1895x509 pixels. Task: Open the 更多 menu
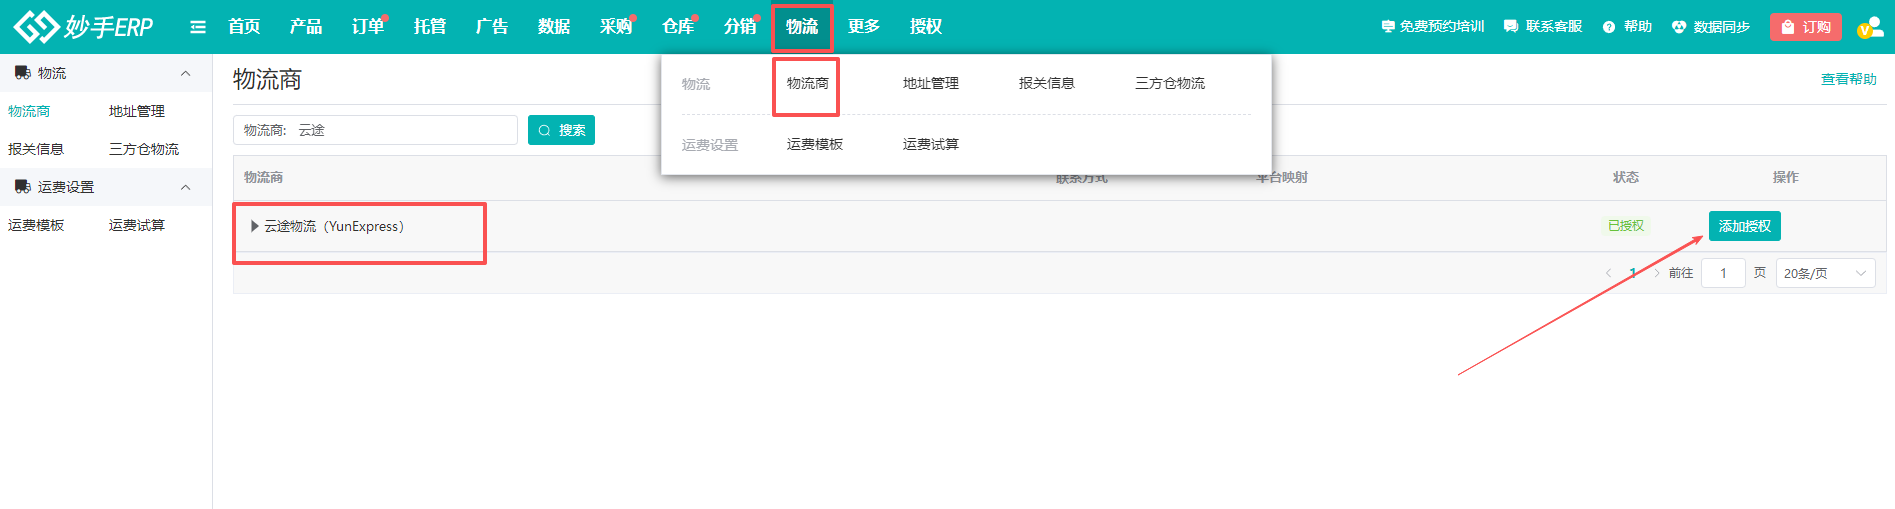[864, 27]
